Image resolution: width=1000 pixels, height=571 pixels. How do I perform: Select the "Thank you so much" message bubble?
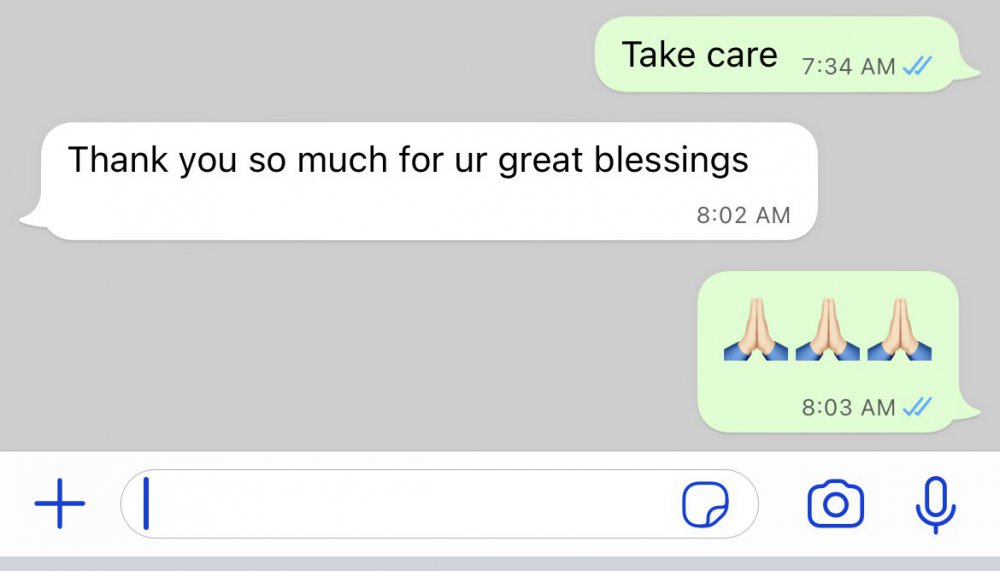click(x=422, y=181)
